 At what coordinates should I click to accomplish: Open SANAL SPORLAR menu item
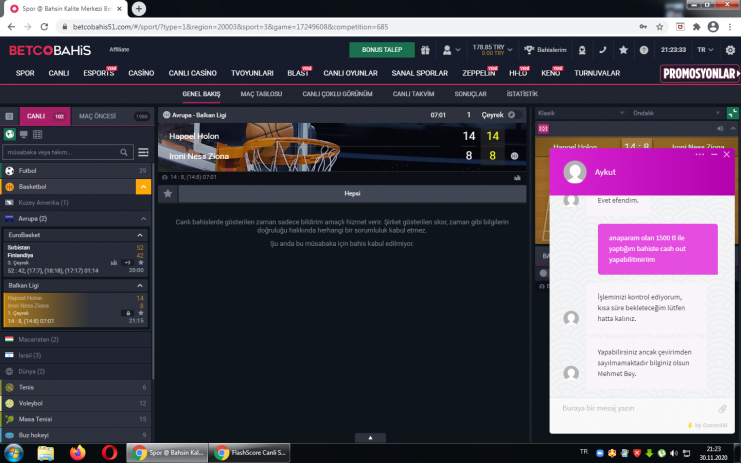419,73
